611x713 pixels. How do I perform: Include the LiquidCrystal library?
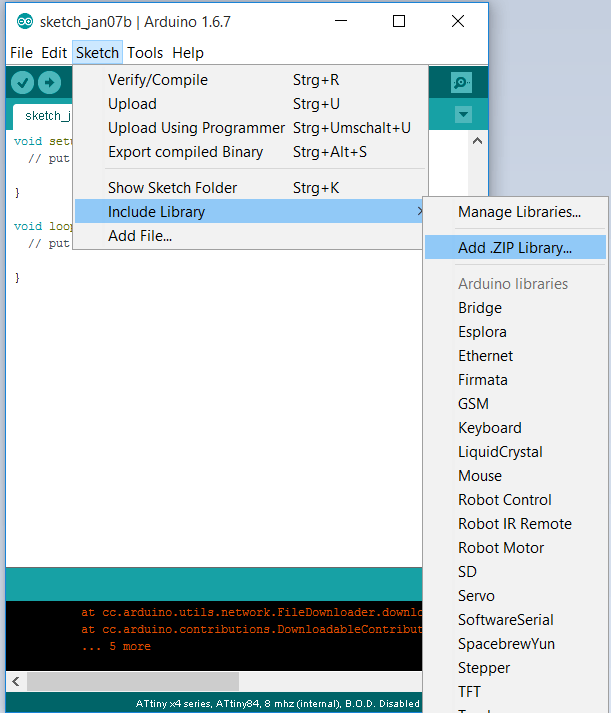point(515,452)
